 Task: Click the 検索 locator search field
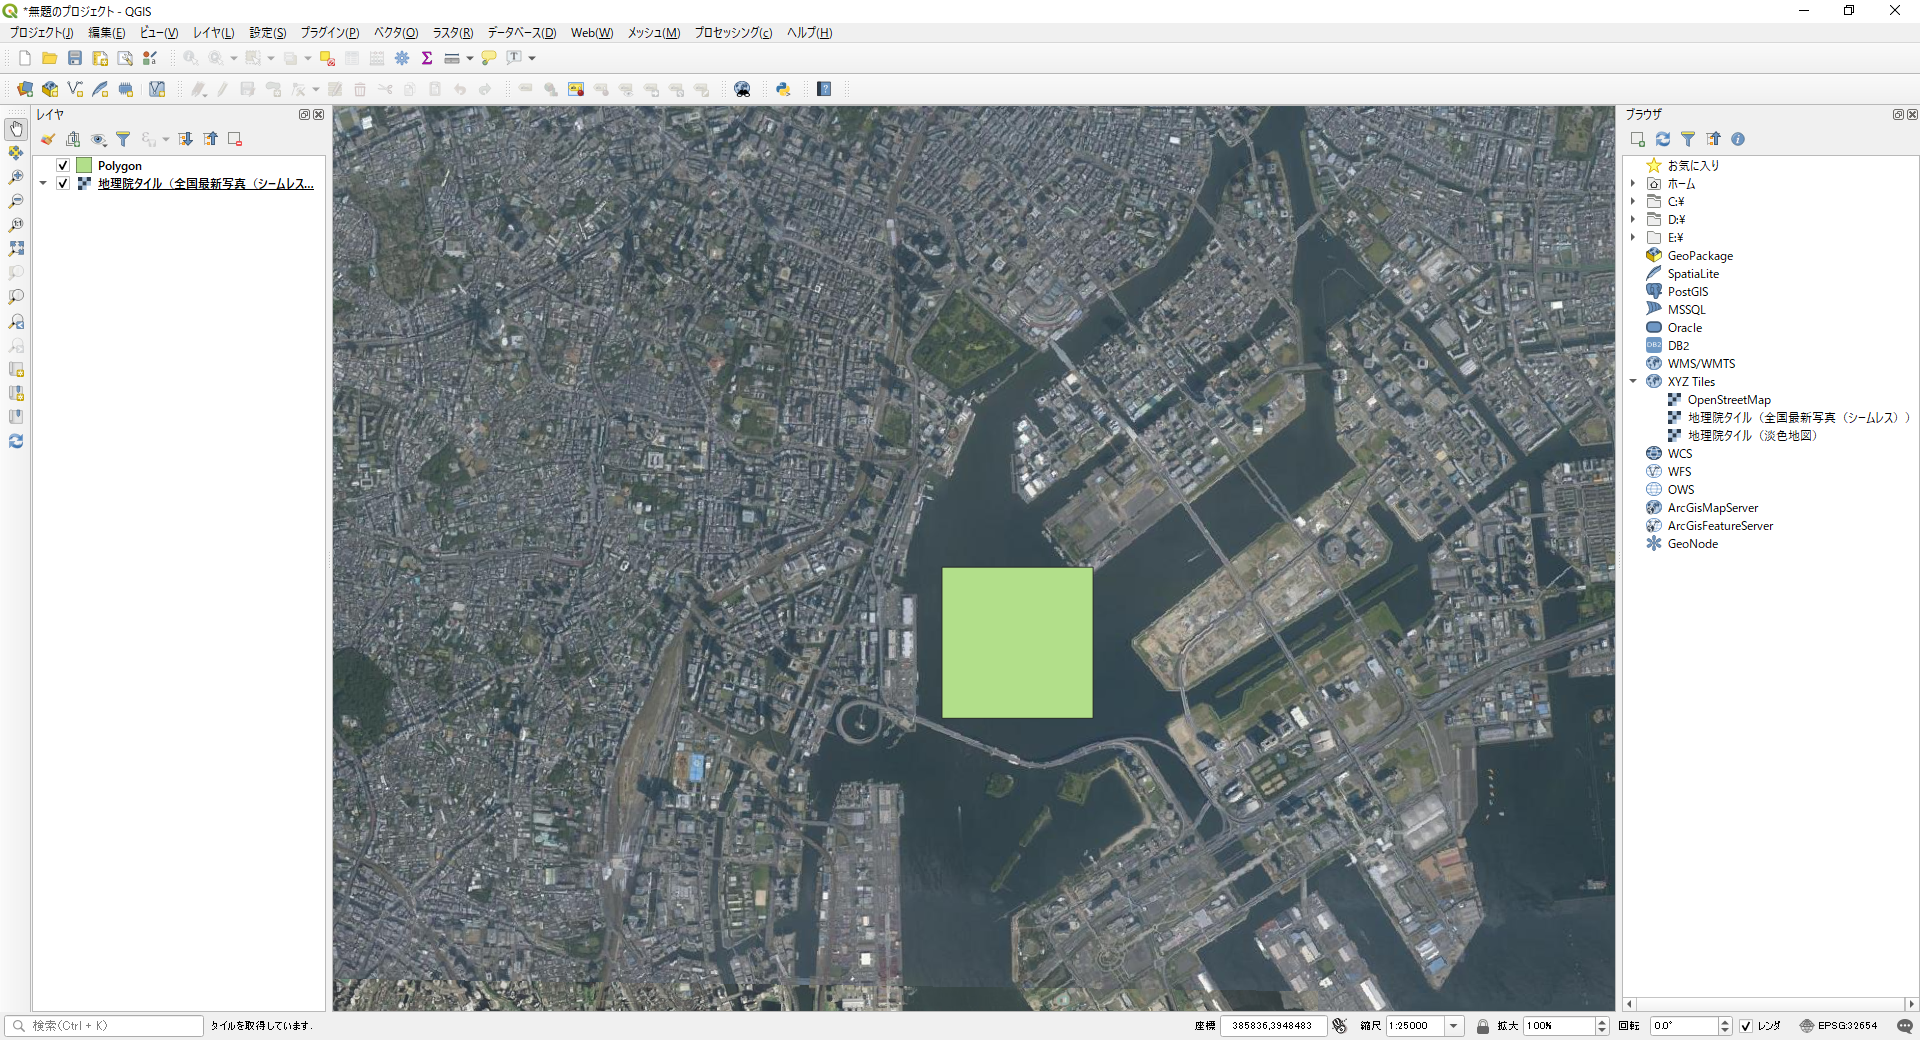coord(104,1026)
